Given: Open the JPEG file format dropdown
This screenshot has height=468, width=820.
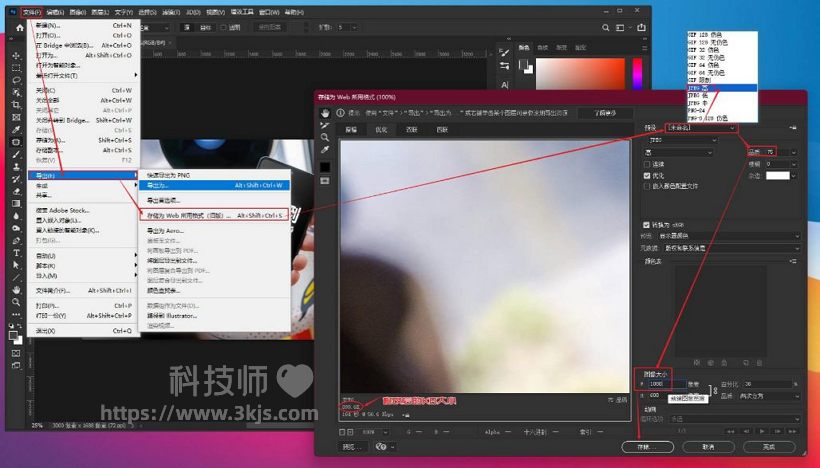Looking at the screenshot, I should [x=682, y=140].
